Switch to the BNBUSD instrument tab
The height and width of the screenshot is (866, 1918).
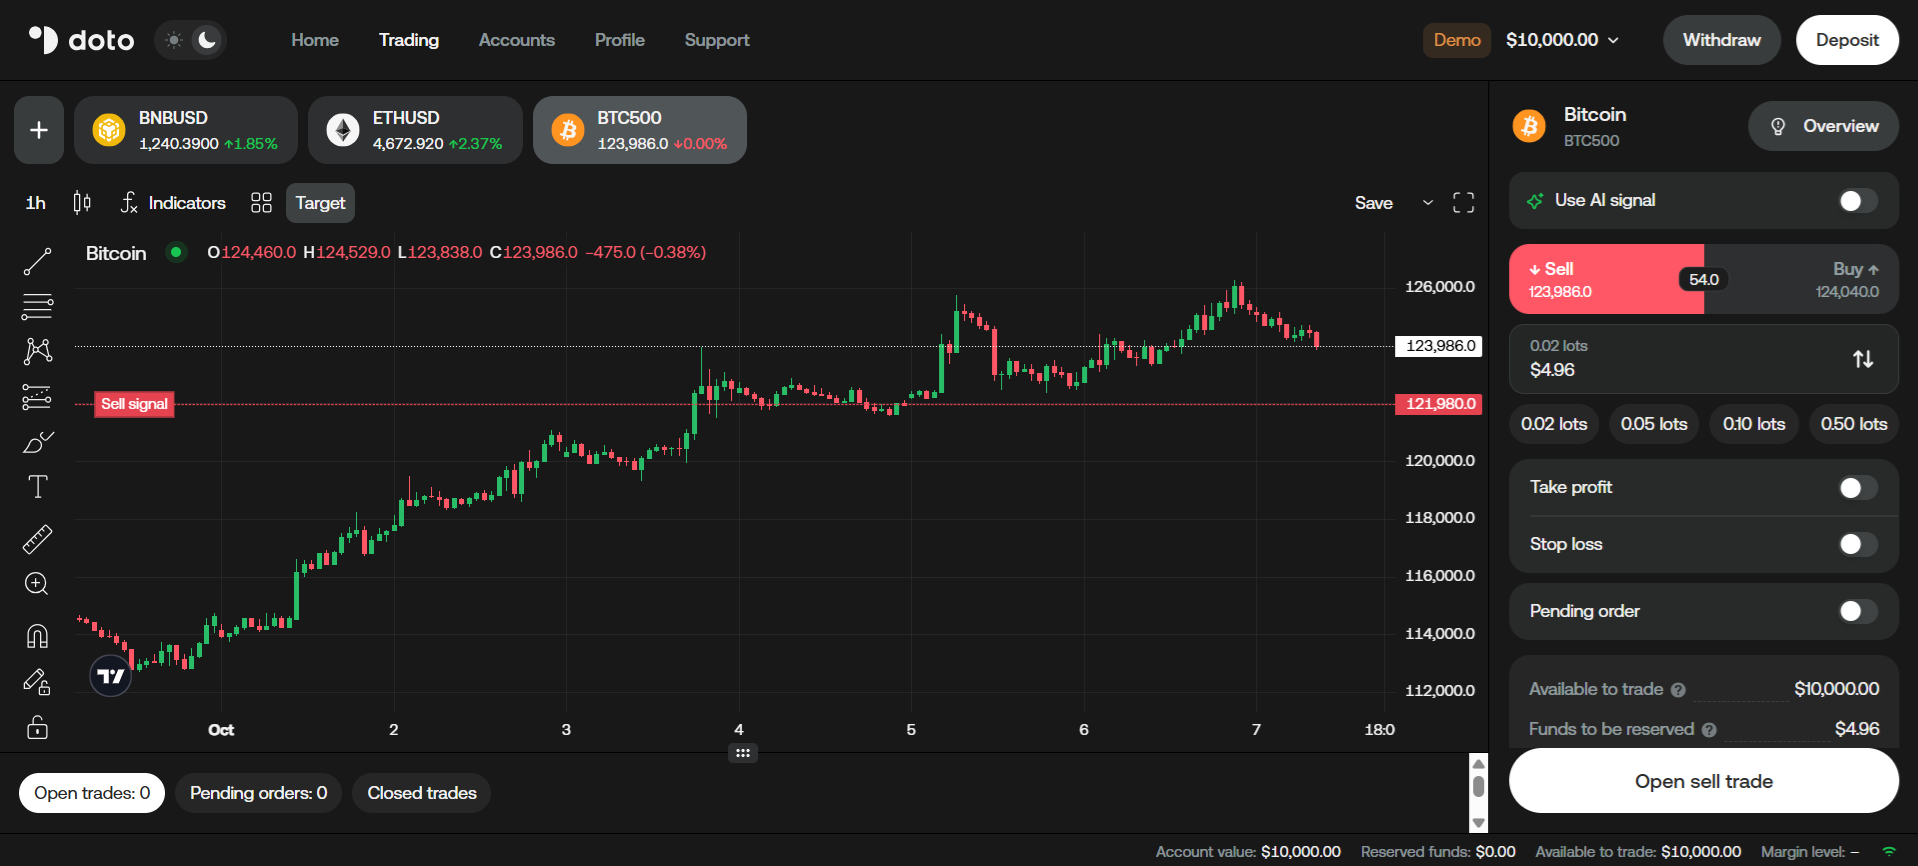coord(186,130)
